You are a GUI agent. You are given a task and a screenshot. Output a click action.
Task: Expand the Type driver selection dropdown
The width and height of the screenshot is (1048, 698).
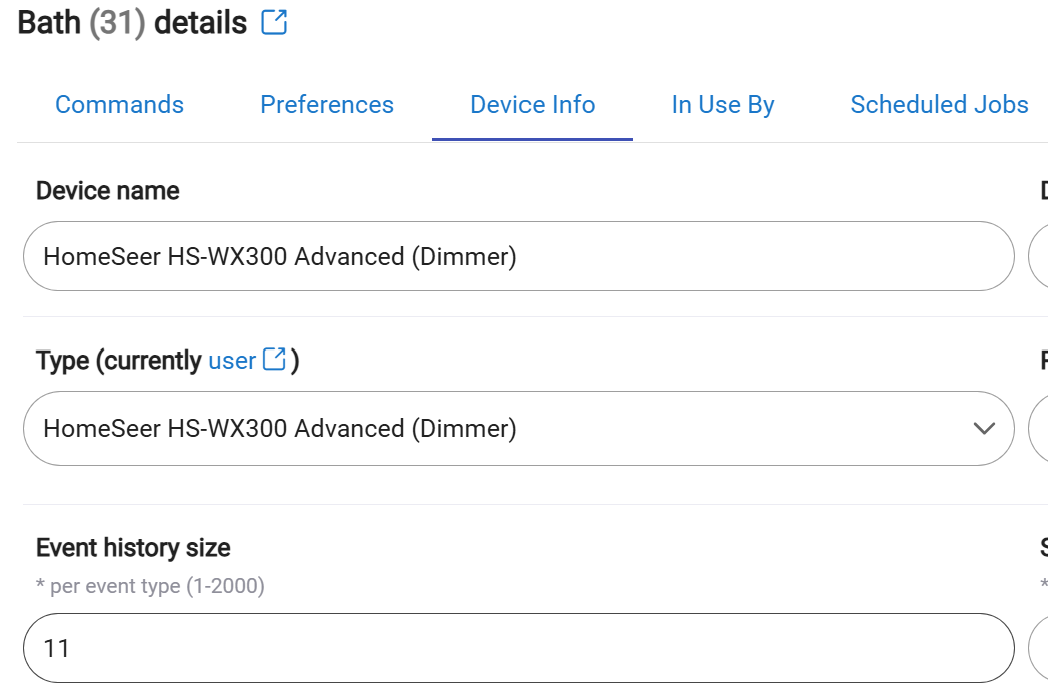[x=519, y=428]
